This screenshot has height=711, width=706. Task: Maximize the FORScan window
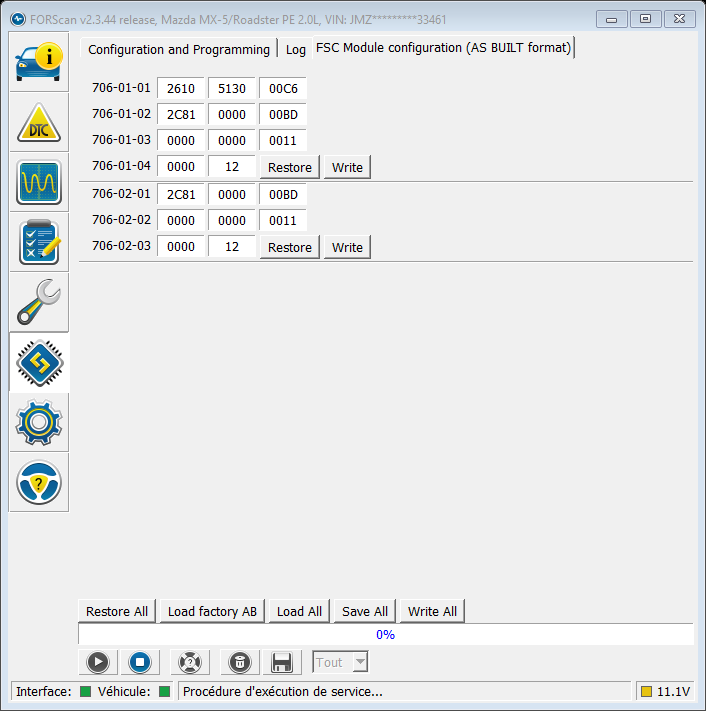pos(645,19)
